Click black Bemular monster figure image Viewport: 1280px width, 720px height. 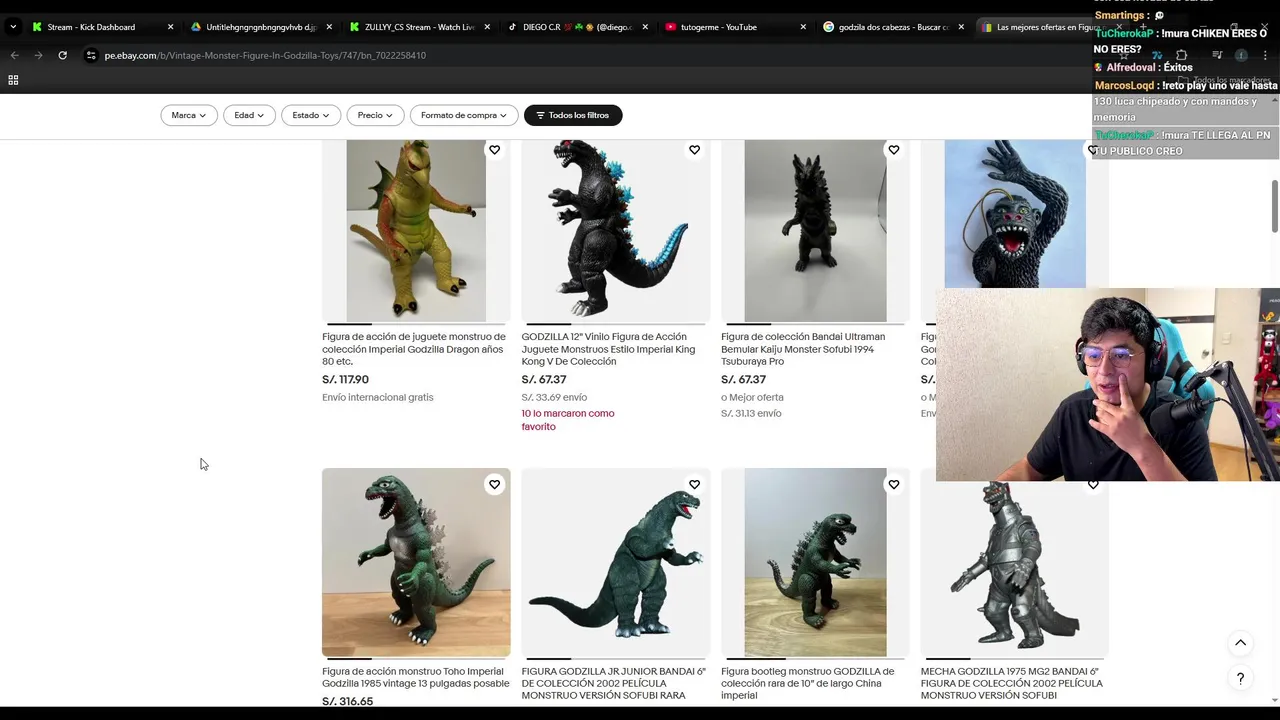point(815,231)
